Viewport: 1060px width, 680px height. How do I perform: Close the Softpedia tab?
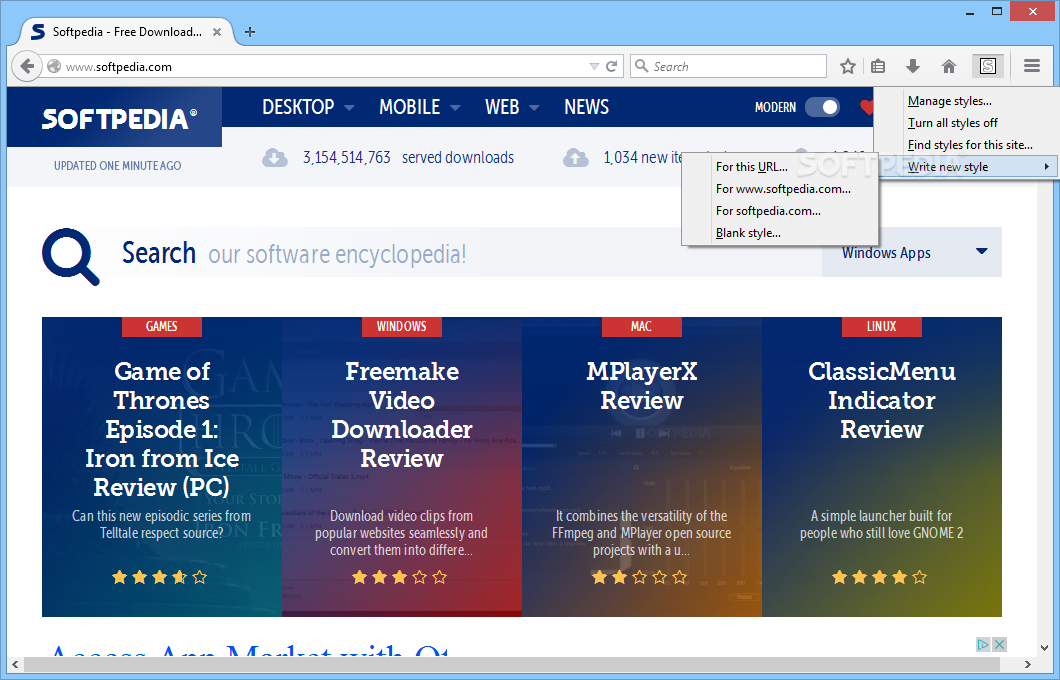(x=217, y=32)
